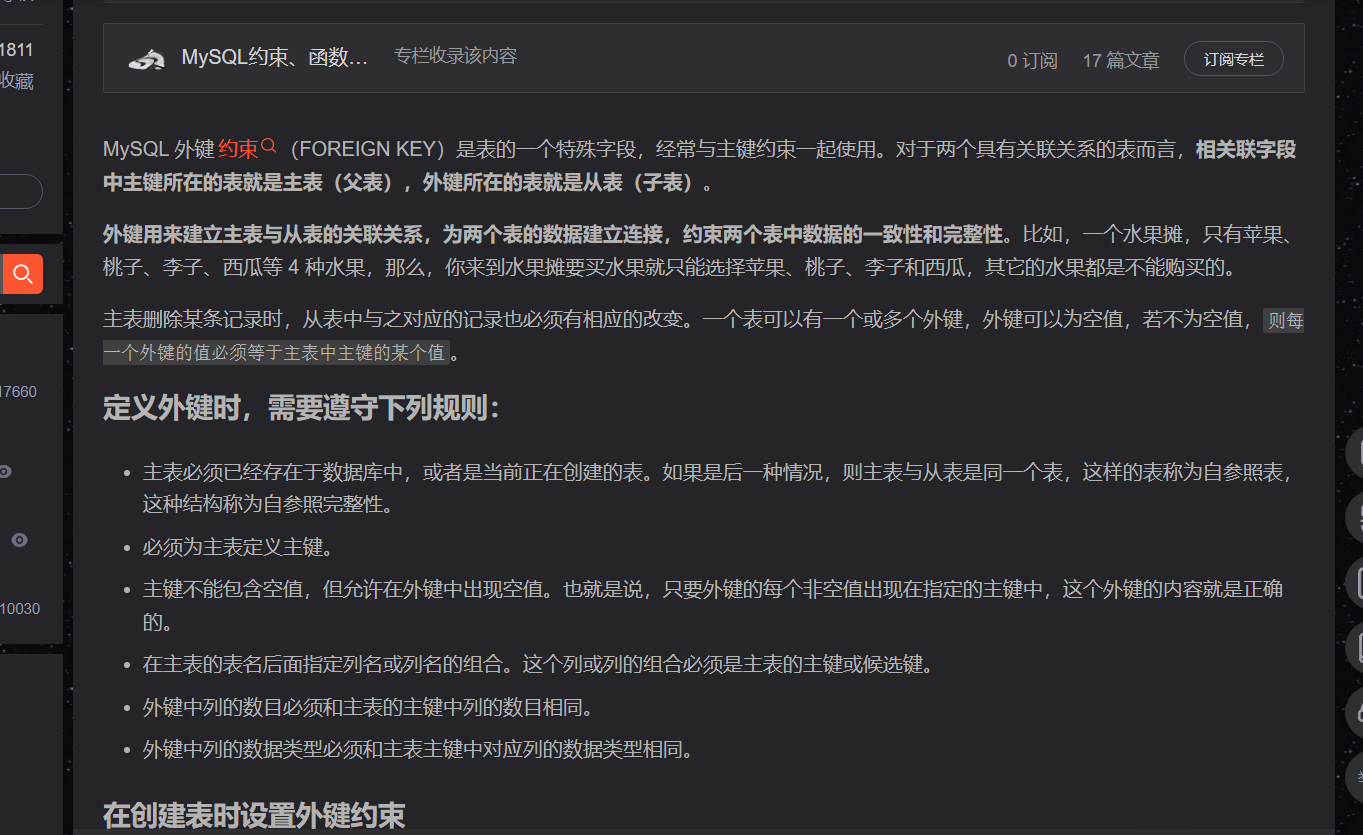Click the orange search magnifier in the left sidebar
Viewport: 1363px width, 835px height.
[x=22, y=272]
